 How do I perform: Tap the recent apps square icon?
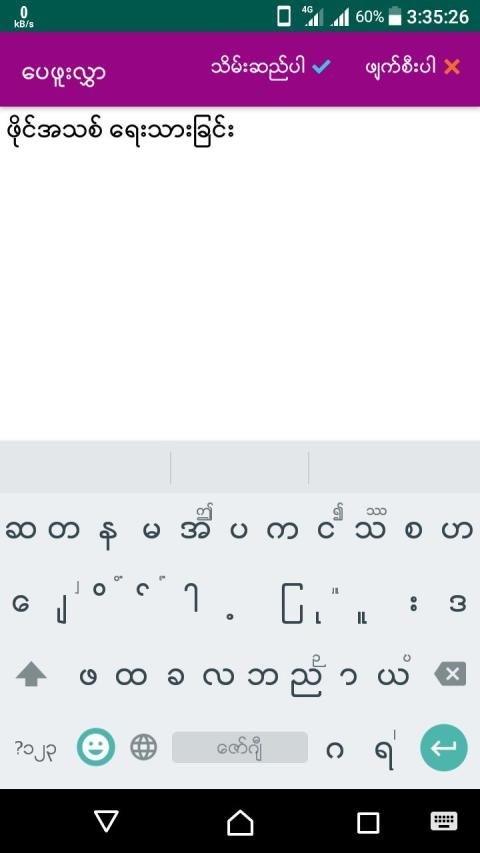[x=368, y=823]
